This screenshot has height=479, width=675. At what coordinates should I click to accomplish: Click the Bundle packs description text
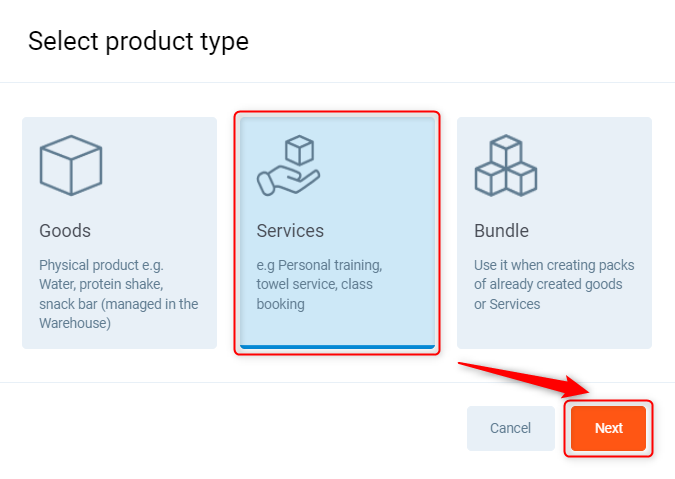click(x=554, y=284)
